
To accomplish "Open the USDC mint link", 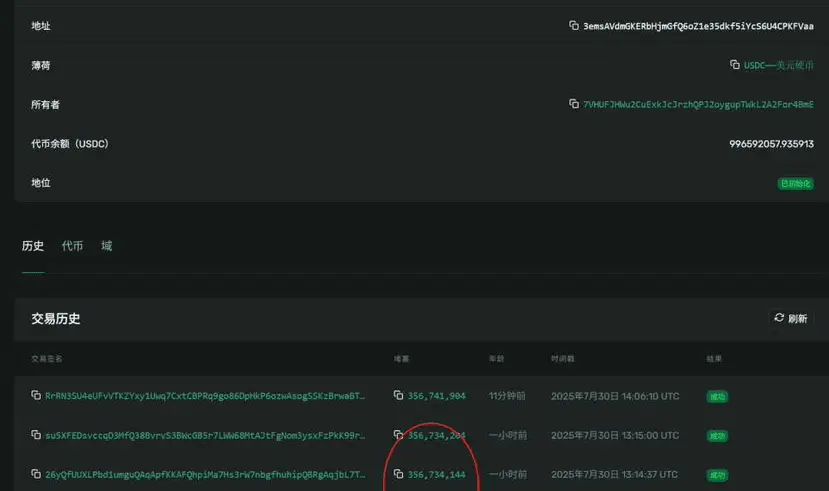I will pyautogui.click(x=779, y=65).
